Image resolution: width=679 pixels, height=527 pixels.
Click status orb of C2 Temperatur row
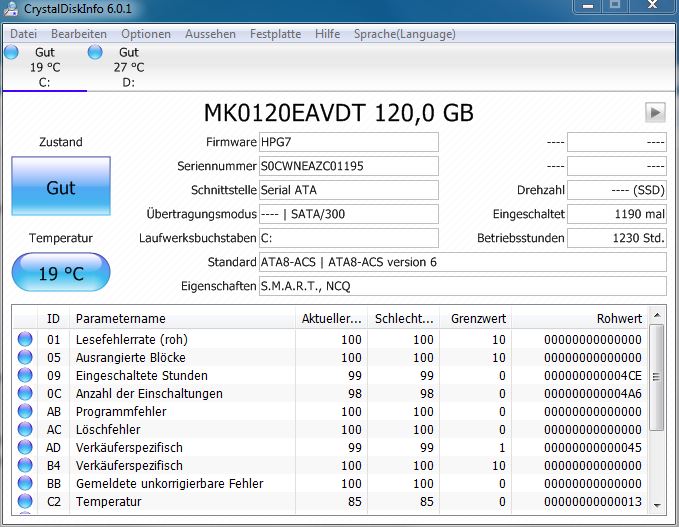[25, 501]
